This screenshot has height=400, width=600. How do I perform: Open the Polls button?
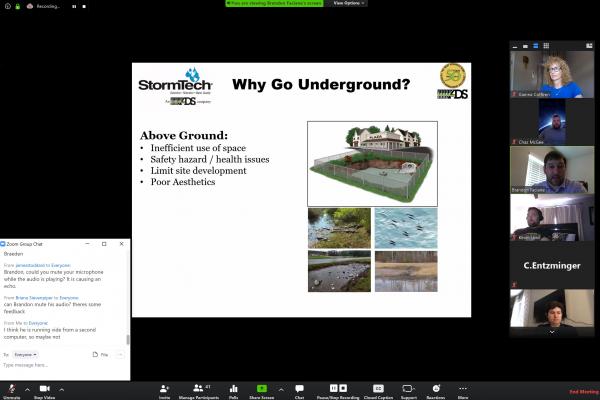[233, 391]
